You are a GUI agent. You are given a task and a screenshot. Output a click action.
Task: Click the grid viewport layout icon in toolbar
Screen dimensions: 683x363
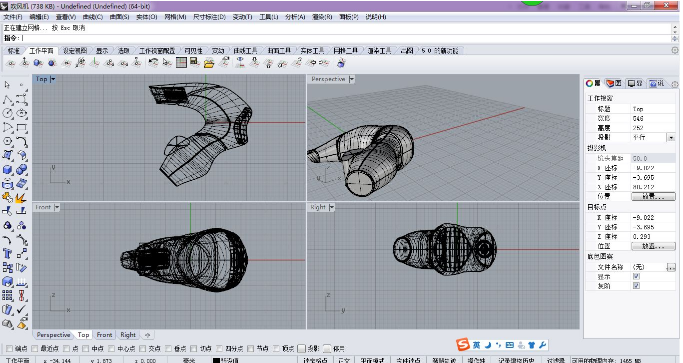pos(181,63)
